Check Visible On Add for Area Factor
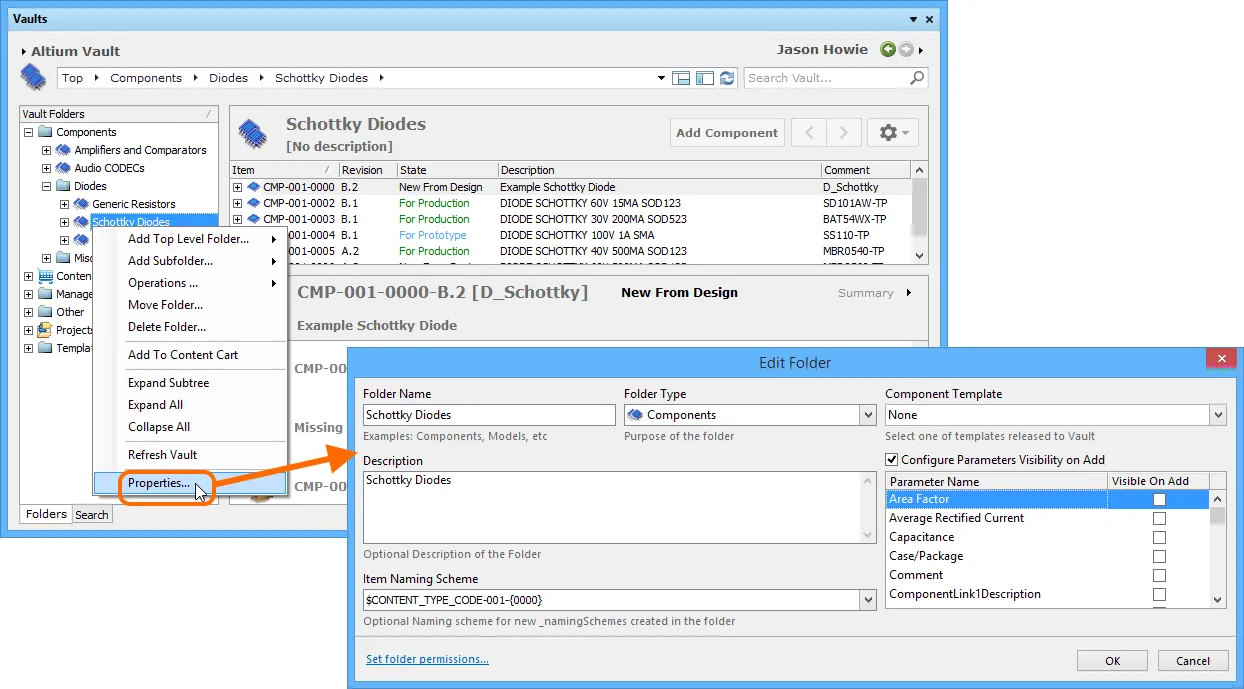 (x=1159, y=499)
